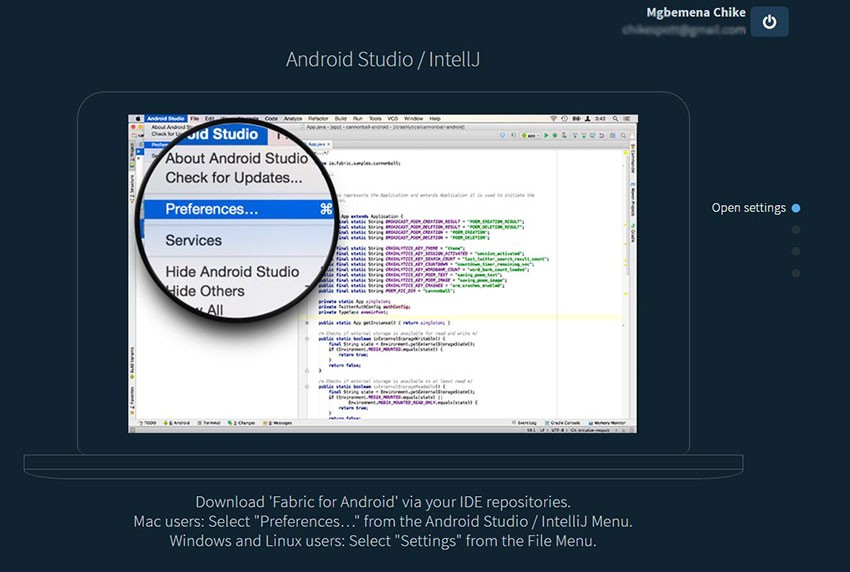The height and width of the screenshot is (572, 850).
Task: Click the Android Studio / IntelliJ heading
Action: tap(383, 59)
